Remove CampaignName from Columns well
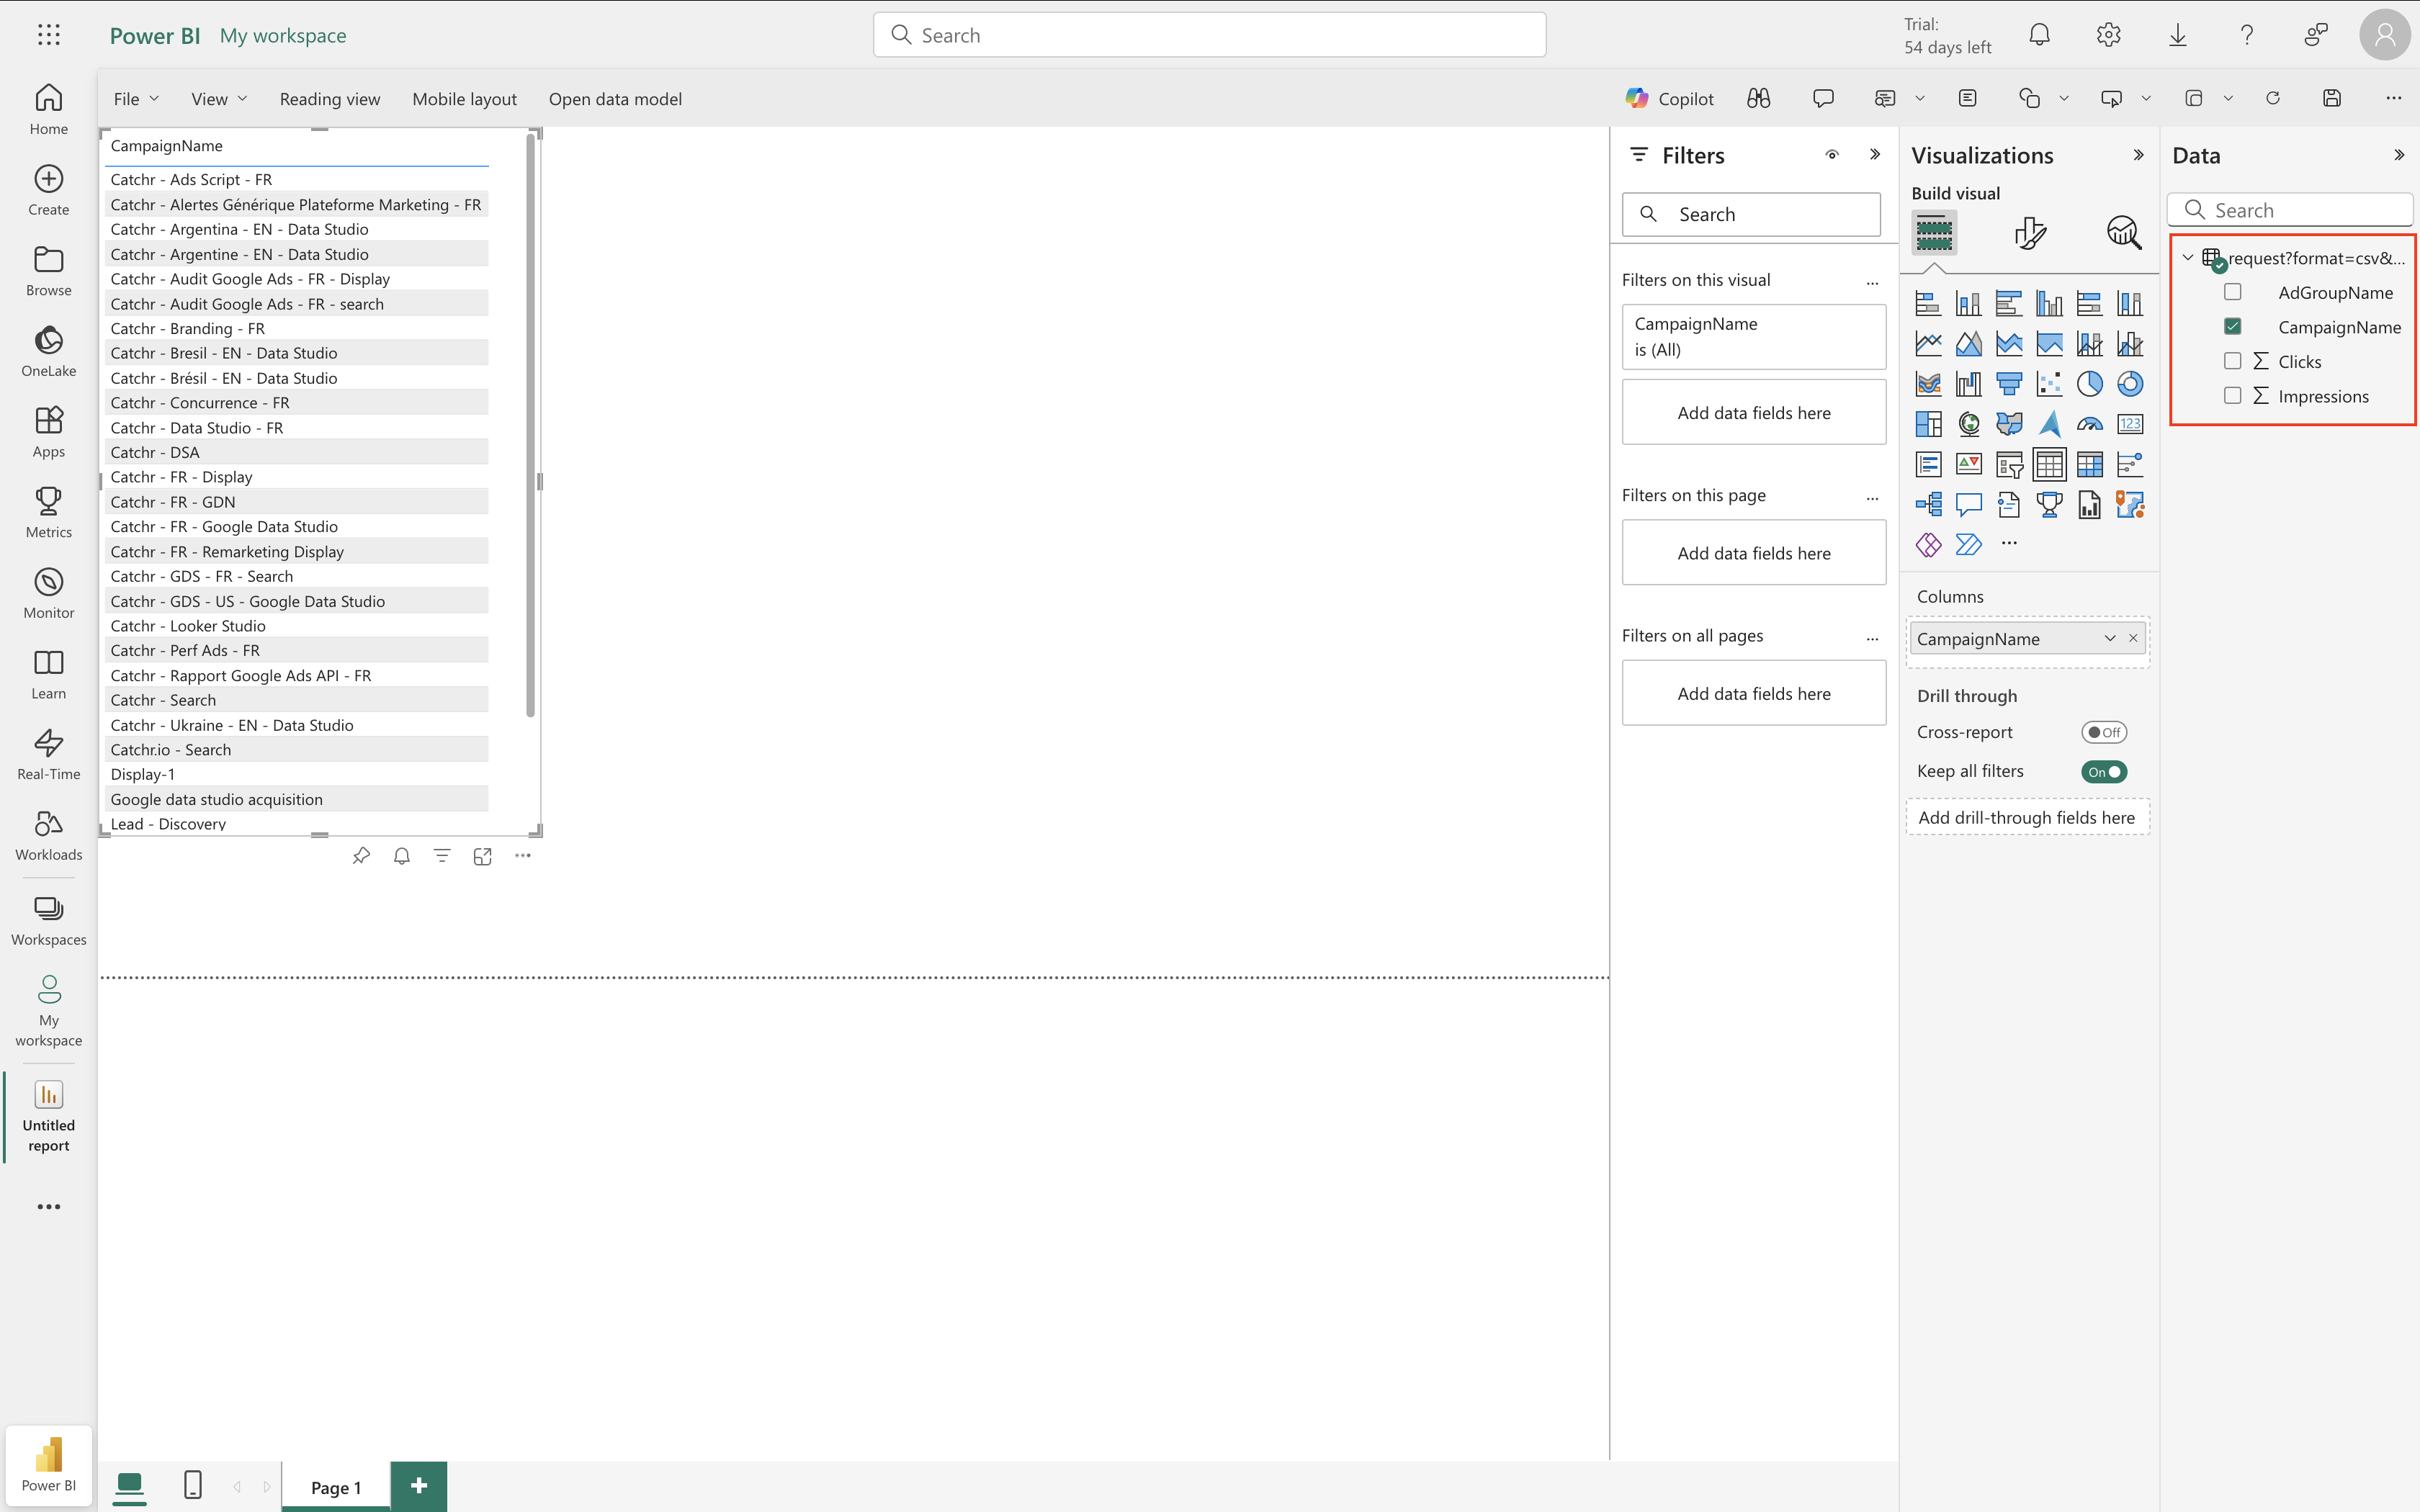The height and width of the screenshot is (1512, 2420). click(2132, 638)
